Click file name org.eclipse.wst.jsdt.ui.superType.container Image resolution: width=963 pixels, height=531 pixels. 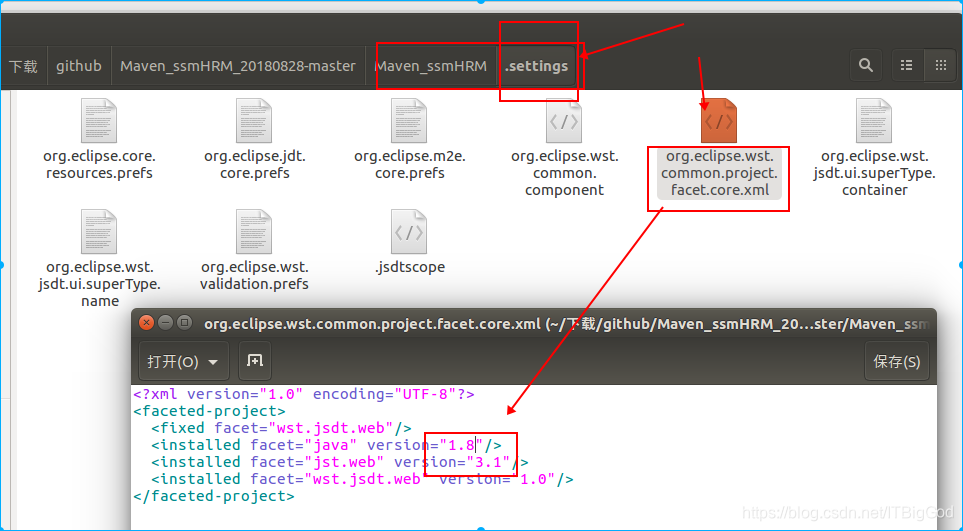[x=875, y=173]
